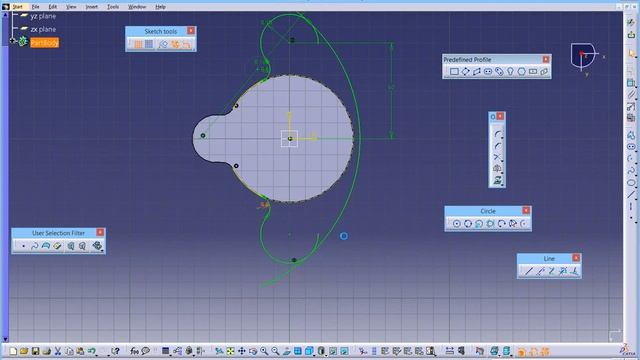Screen dimensions: 640x360
Task: Toggle Snap to Point in Sketch tools
Action: (149, 44)
